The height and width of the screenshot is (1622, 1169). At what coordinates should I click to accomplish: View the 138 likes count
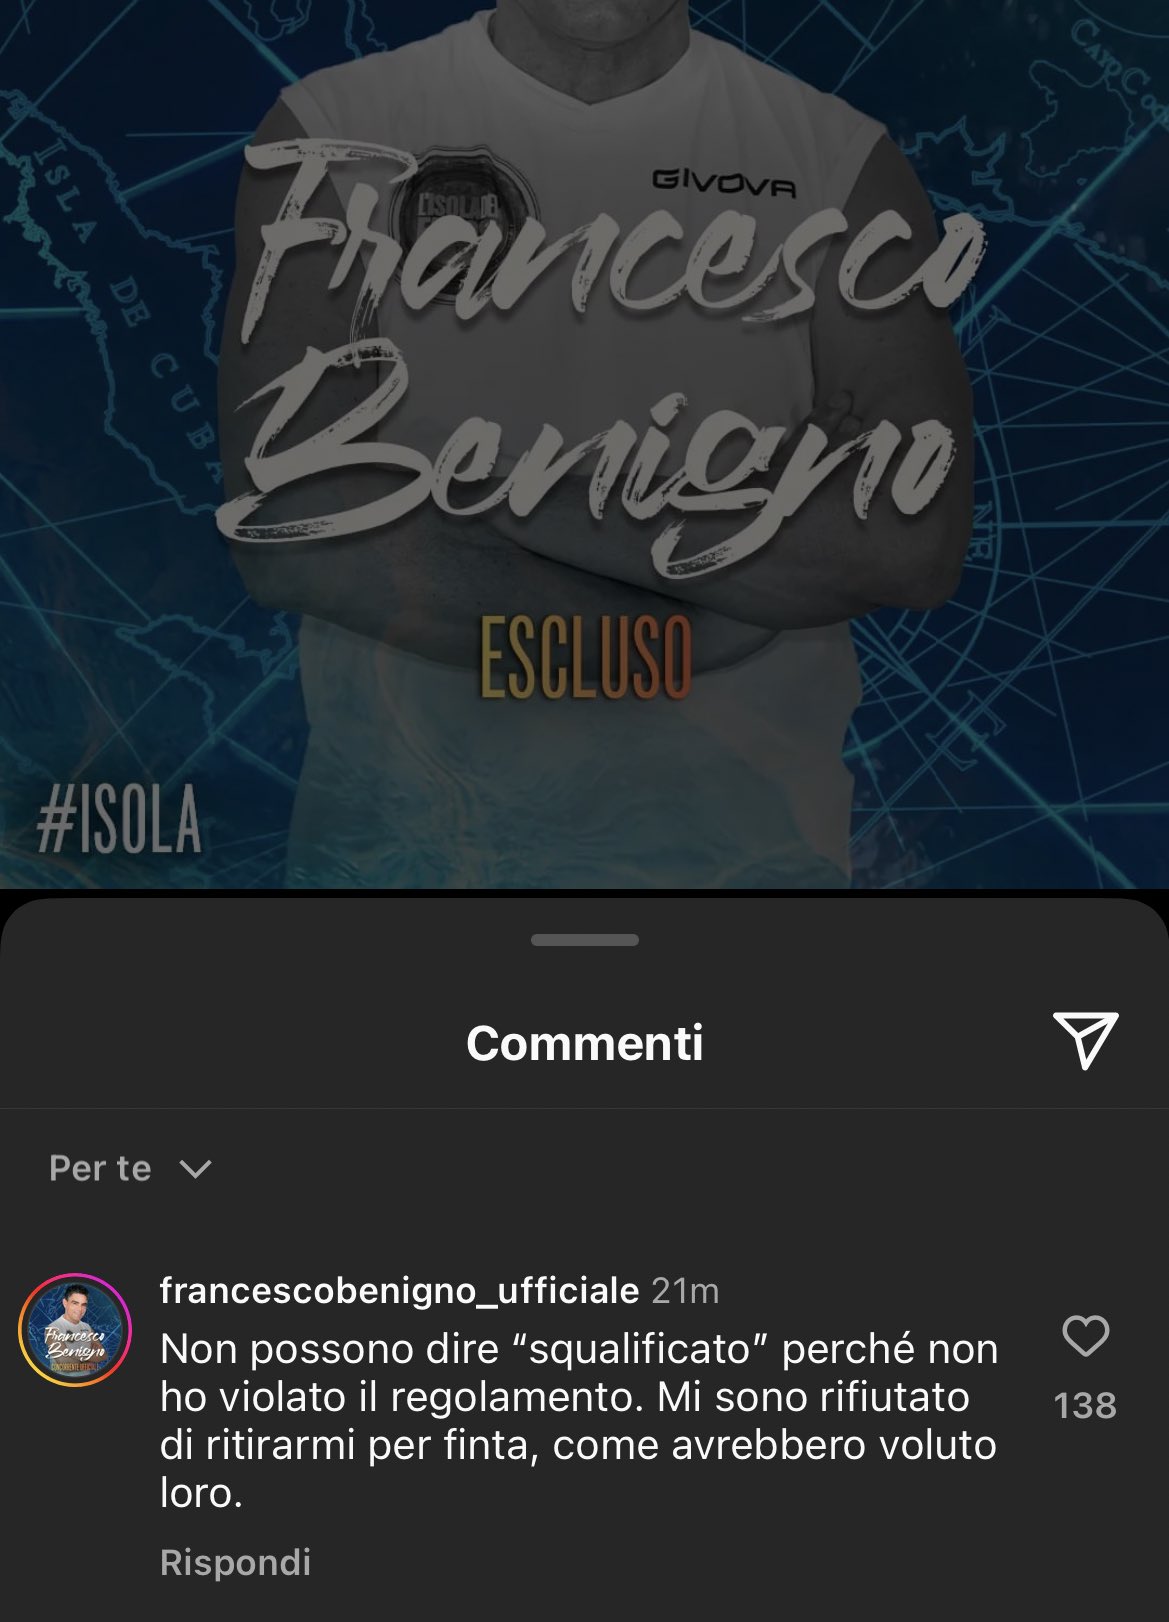(1085, 1405)
